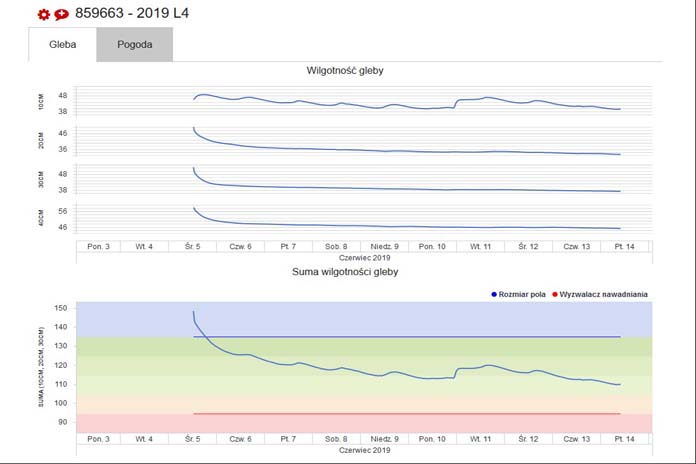The height and width of the screenshot is (464, 696).
Task: Select Pon. 10 on the lower date axis
Action: point(432,439)
